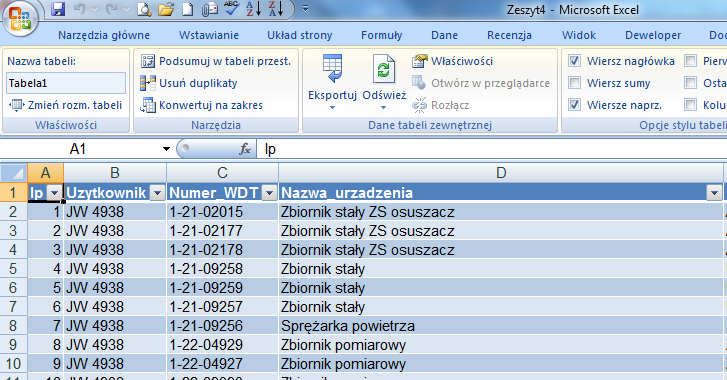727x380 pixels.
Task: Click the Office button orb
Action: [x=19, y=19]
